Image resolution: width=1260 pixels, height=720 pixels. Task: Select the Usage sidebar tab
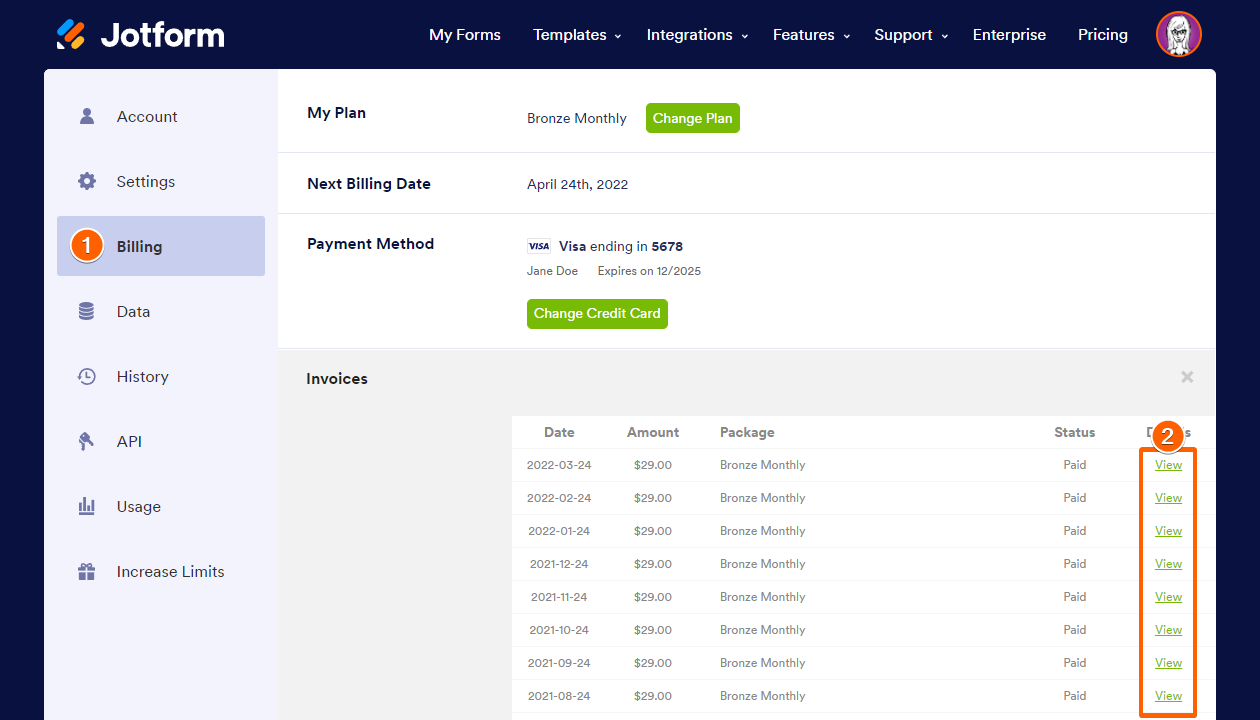coord(161,506)
